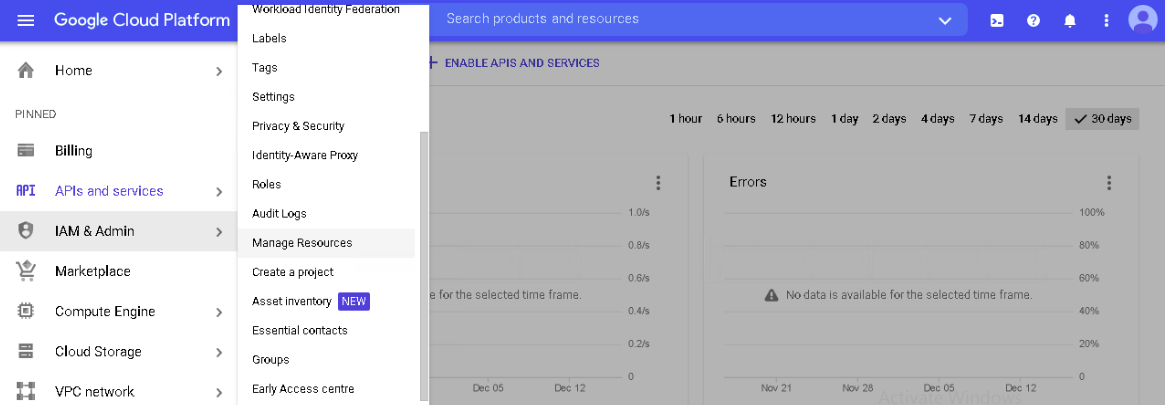Open the hamburger navigation menu

26,21
